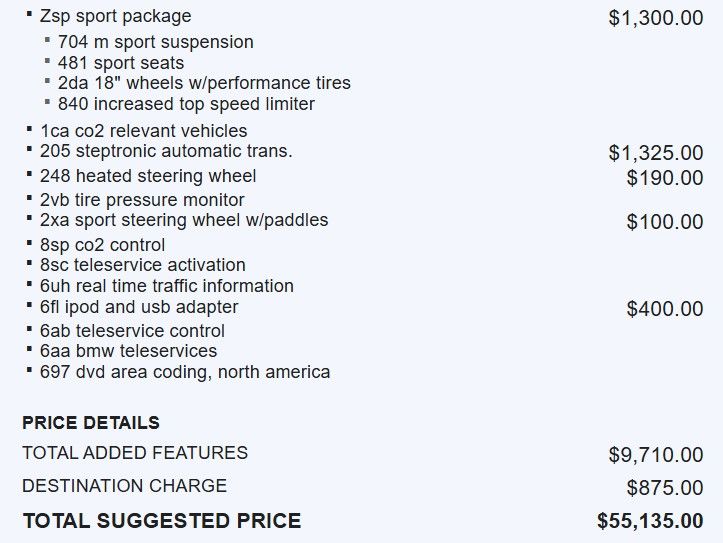Image resolution: width=723 pixels, height=543 pixels.
Task: Click the DESTINATION CHARGE label
Action: tap(124, 486)
